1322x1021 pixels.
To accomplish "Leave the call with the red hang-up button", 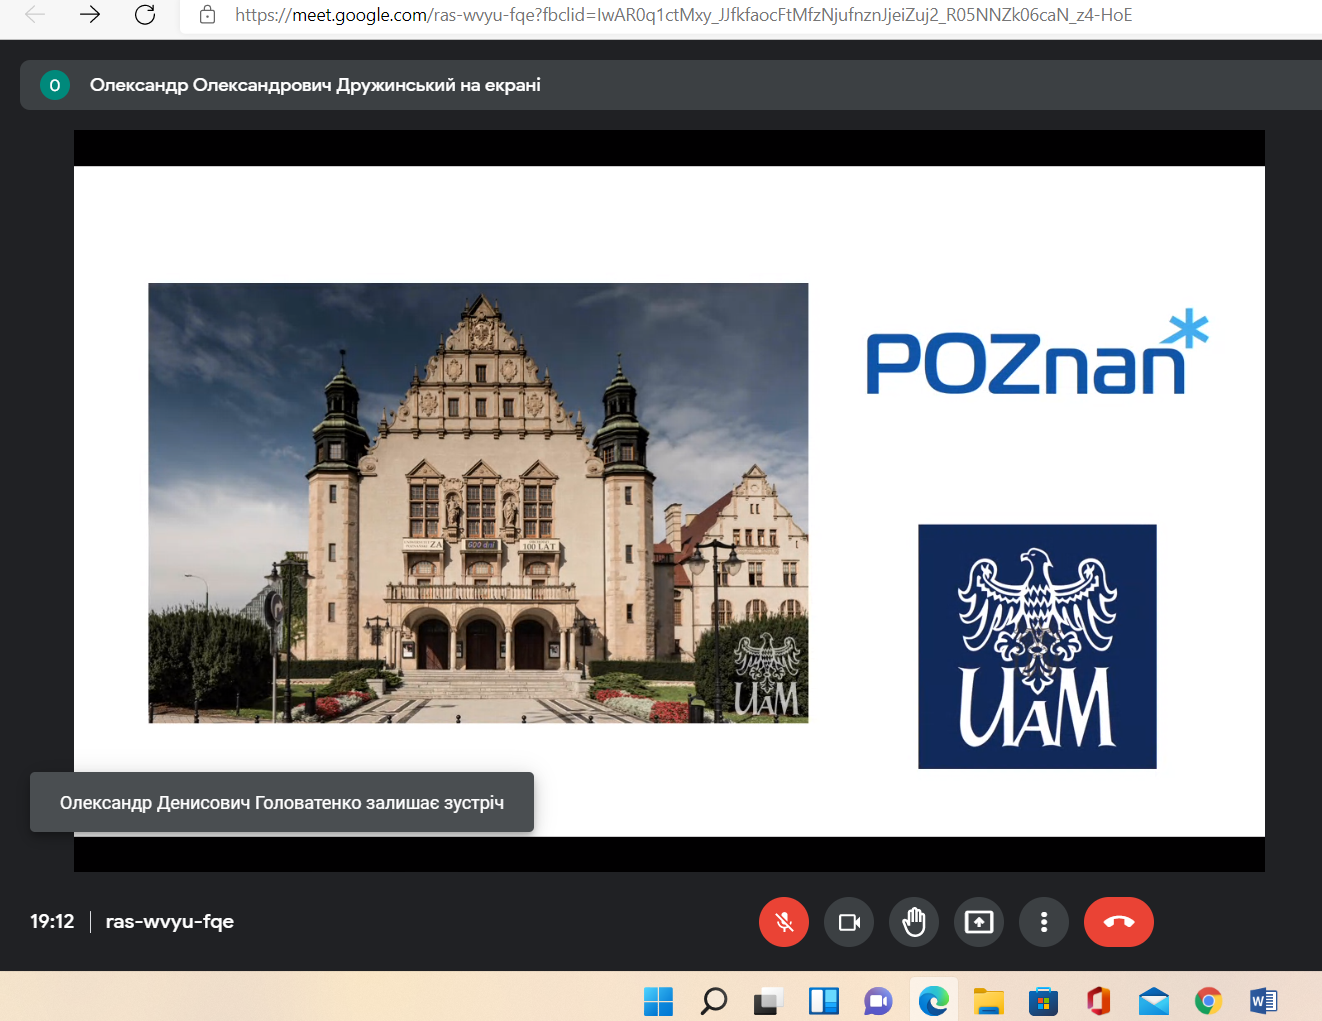I will (1118, 922).
